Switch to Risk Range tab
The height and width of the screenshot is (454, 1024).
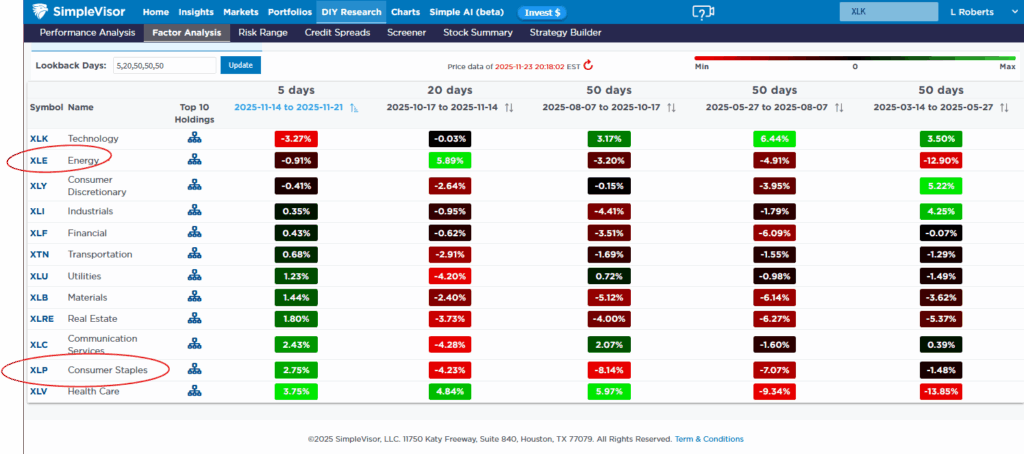263,33
